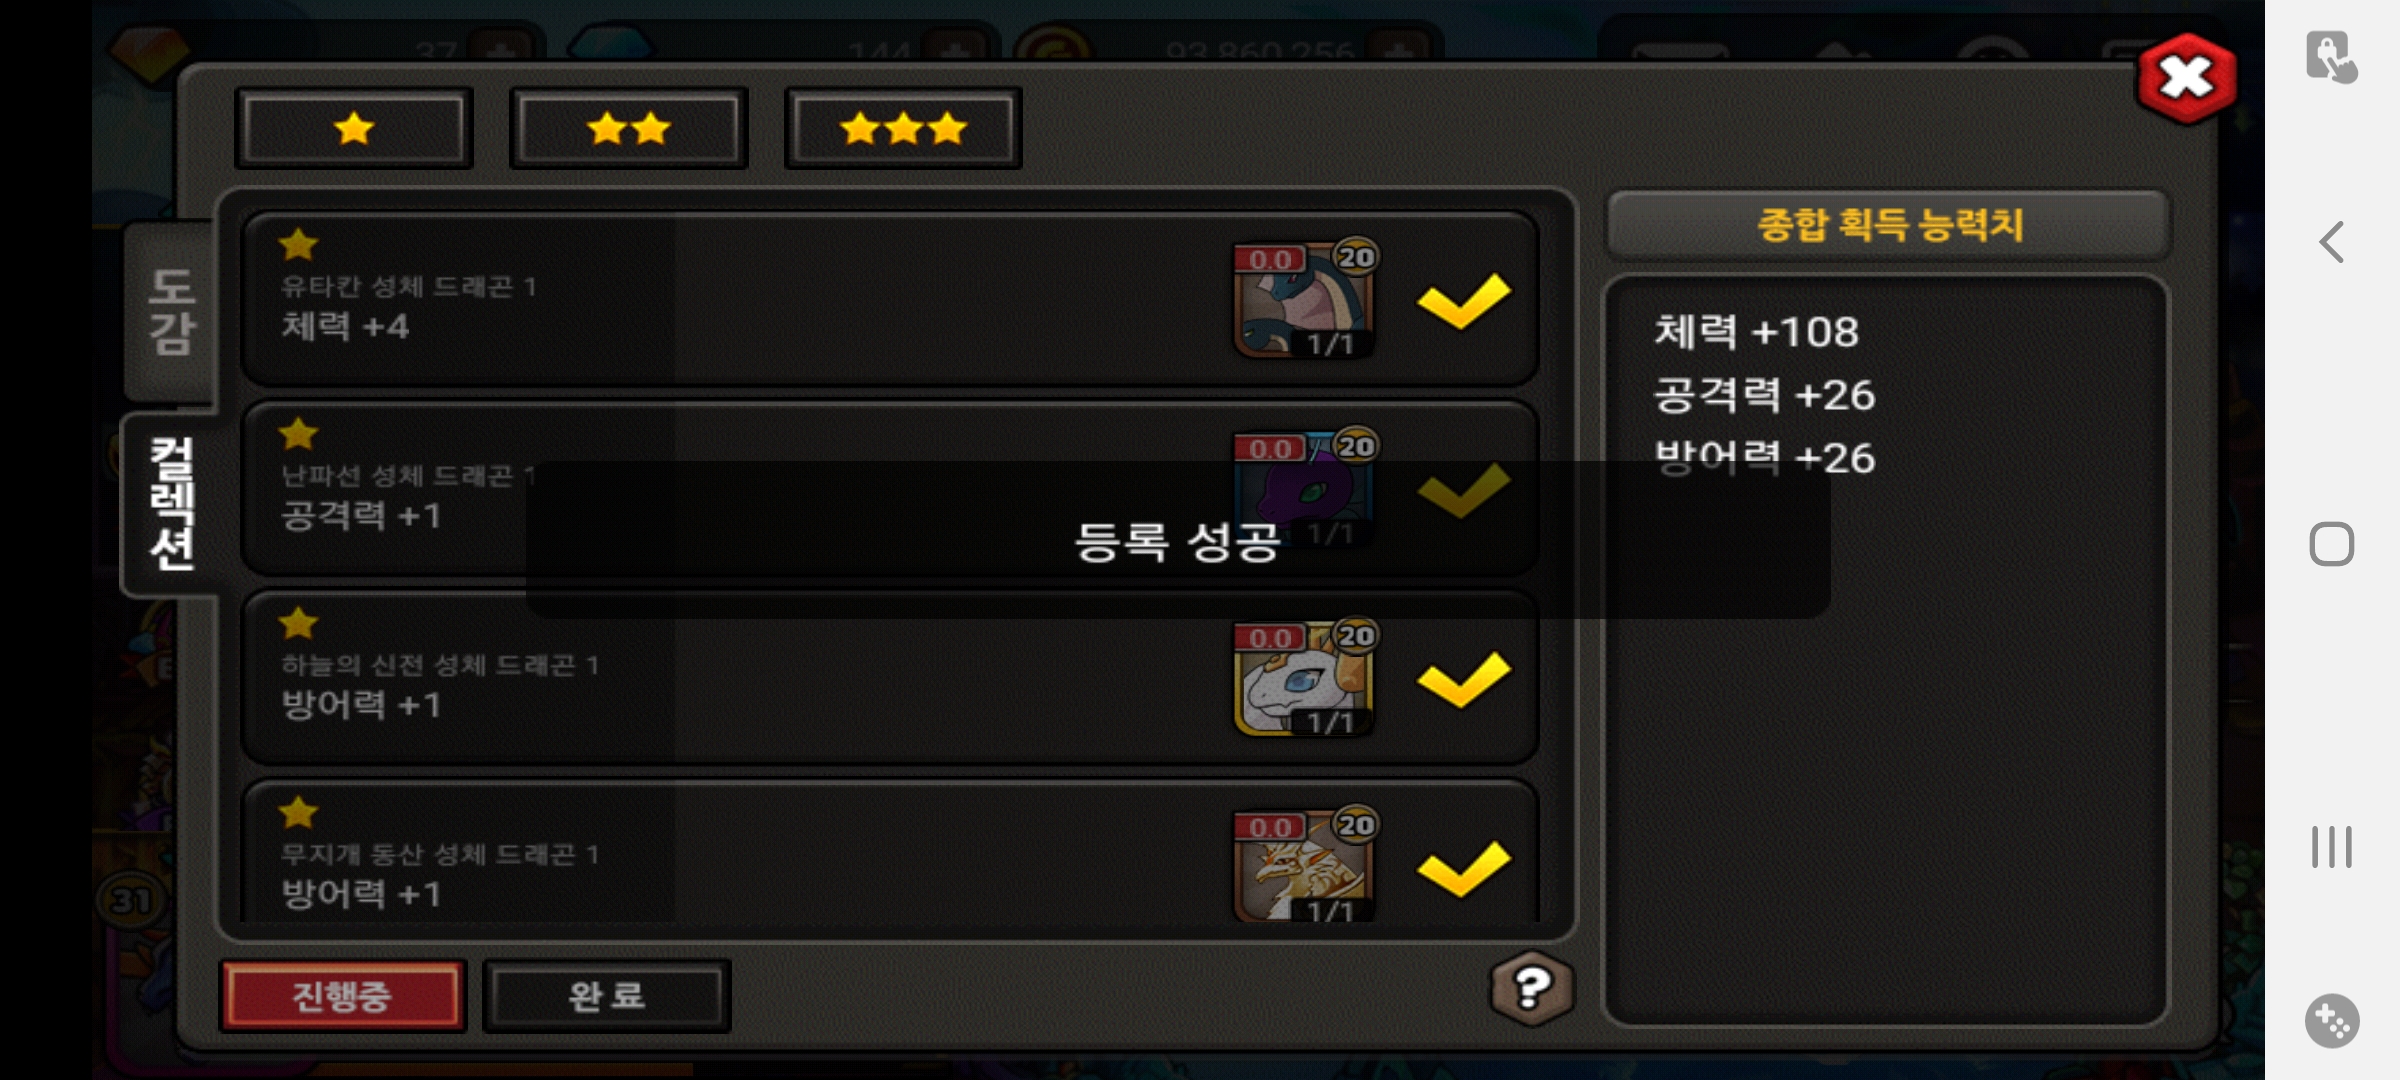Click the Yutakan dragon thumbnail icon

[x=1304, y=299]
